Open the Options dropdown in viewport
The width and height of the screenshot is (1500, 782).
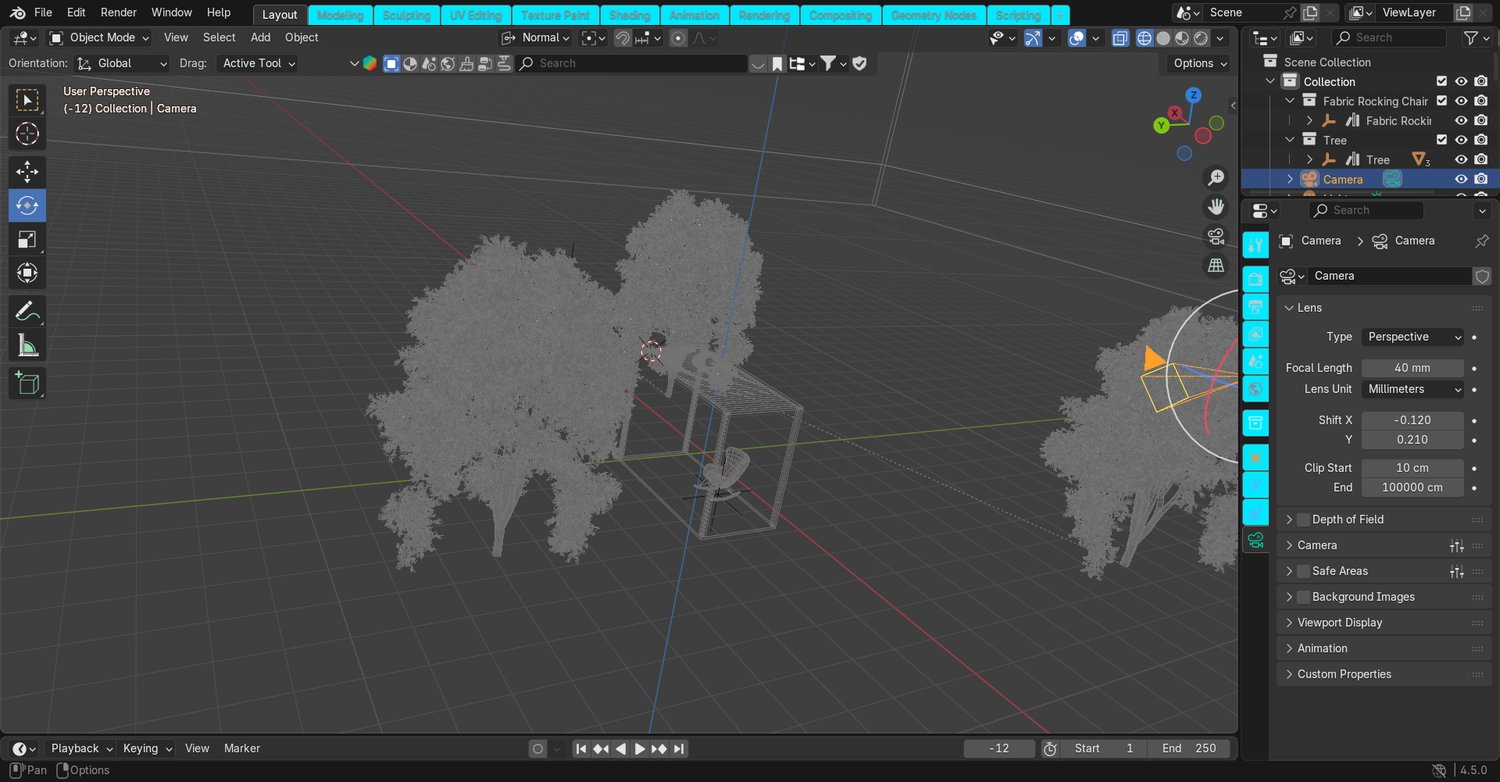click(x=1198, y=63)
